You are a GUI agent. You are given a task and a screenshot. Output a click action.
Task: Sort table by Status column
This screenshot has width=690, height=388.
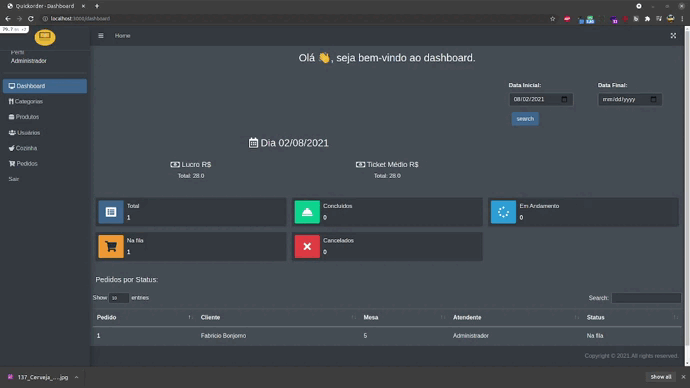(632, 317)
